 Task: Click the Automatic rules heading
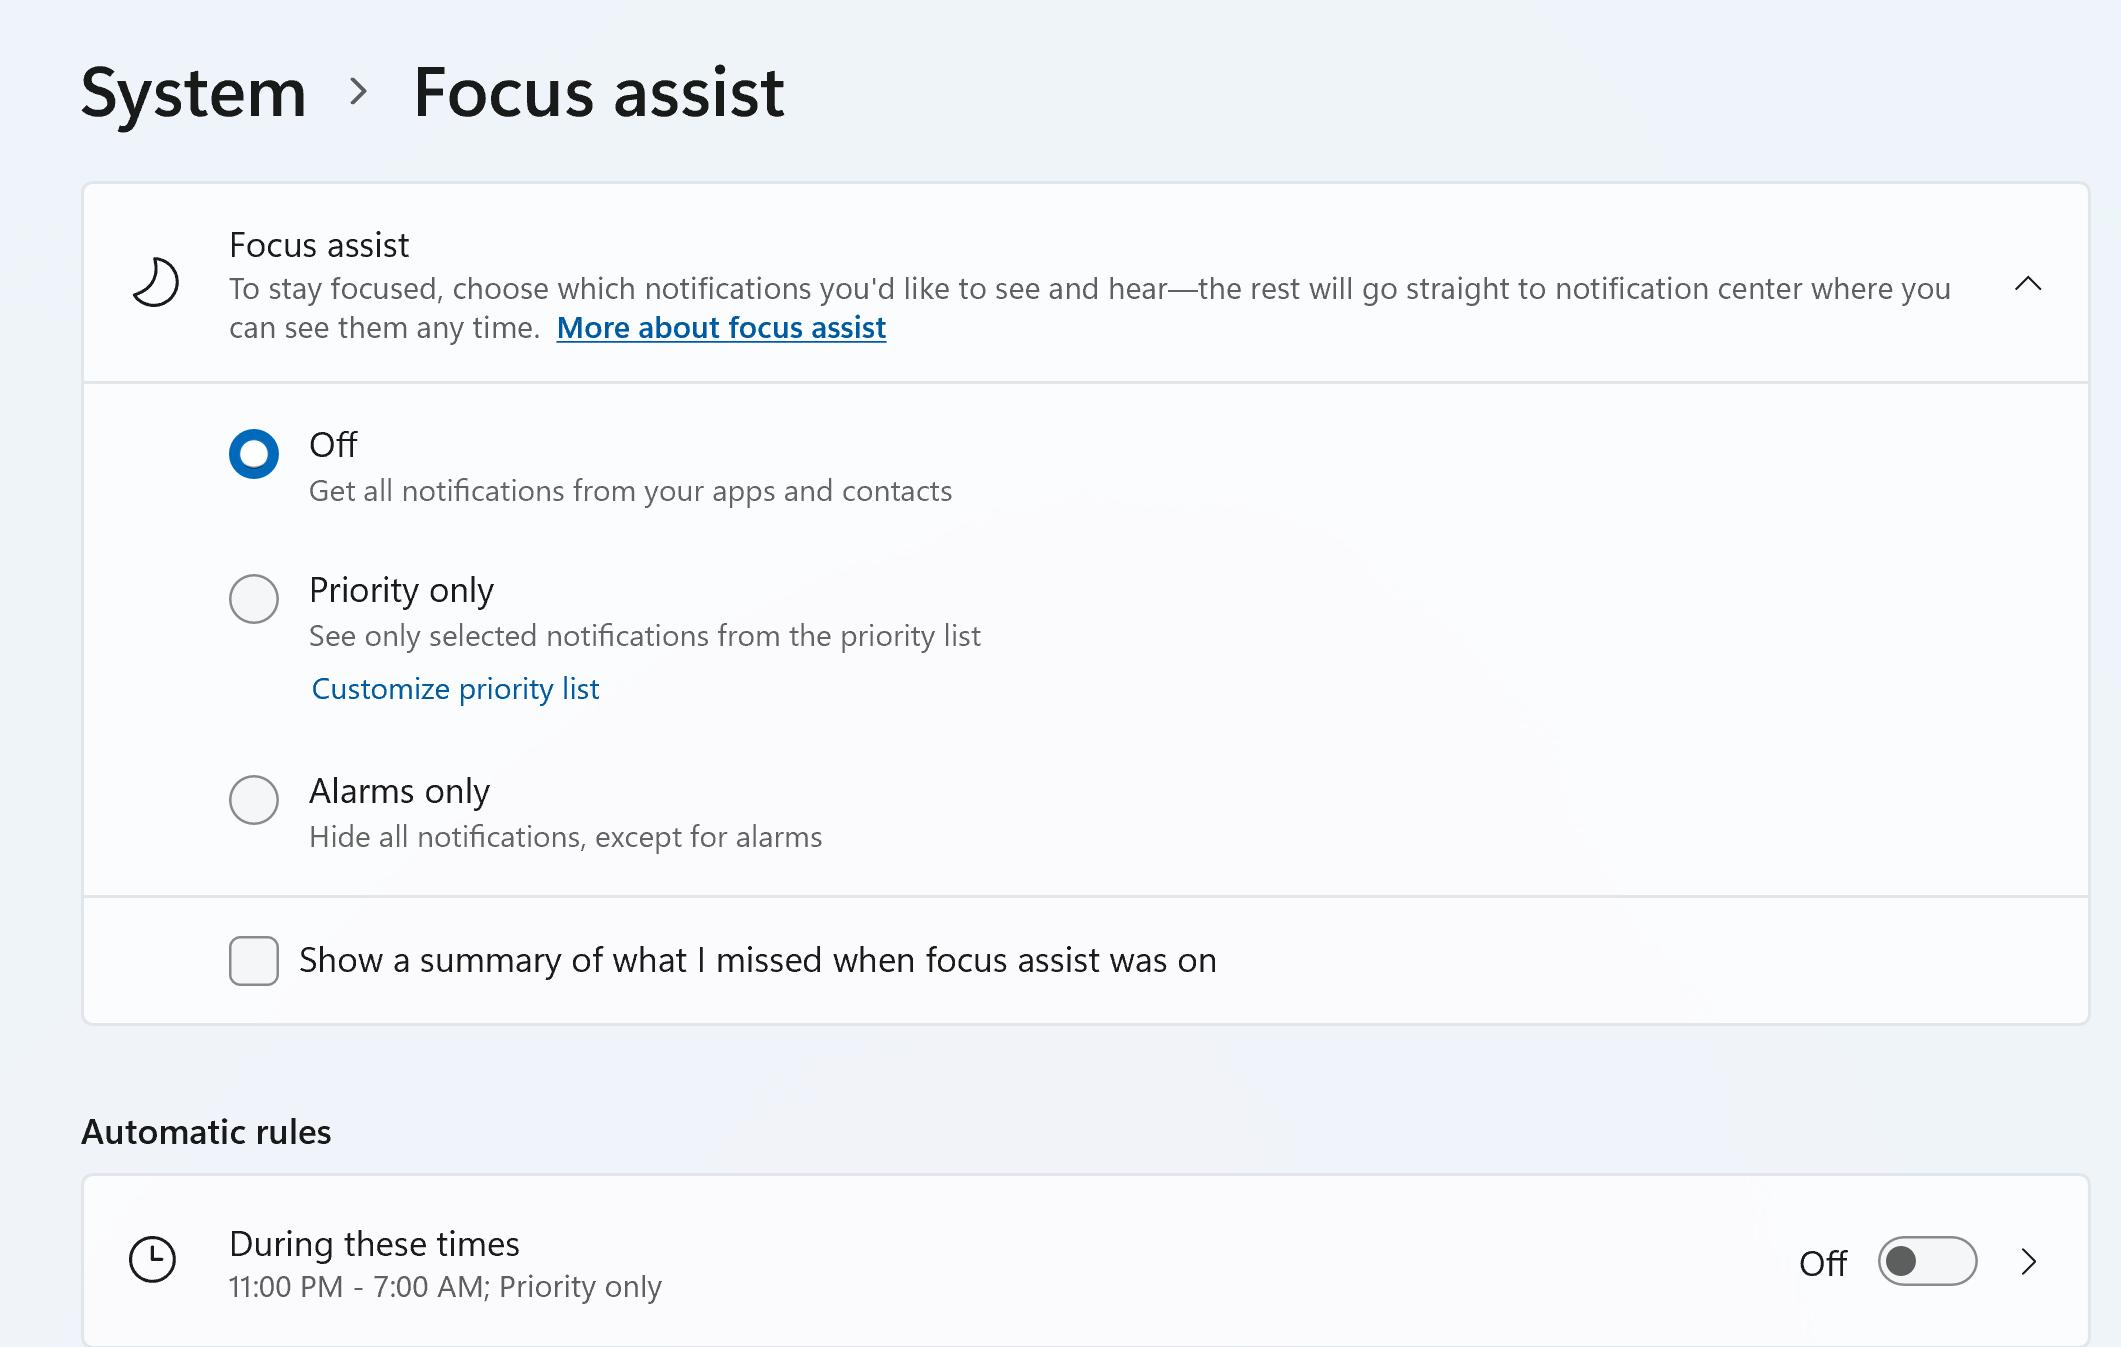click(x=206, y=1132)
